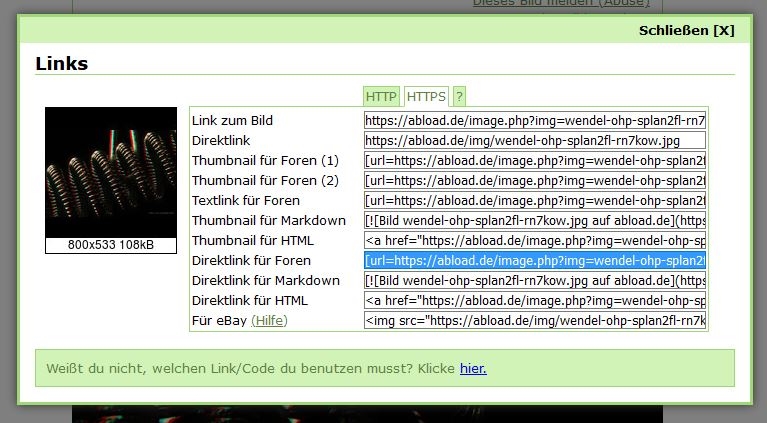Switch to the HTTP tab
Viewport: 767px width, 423px height.
tap(381, 97)
